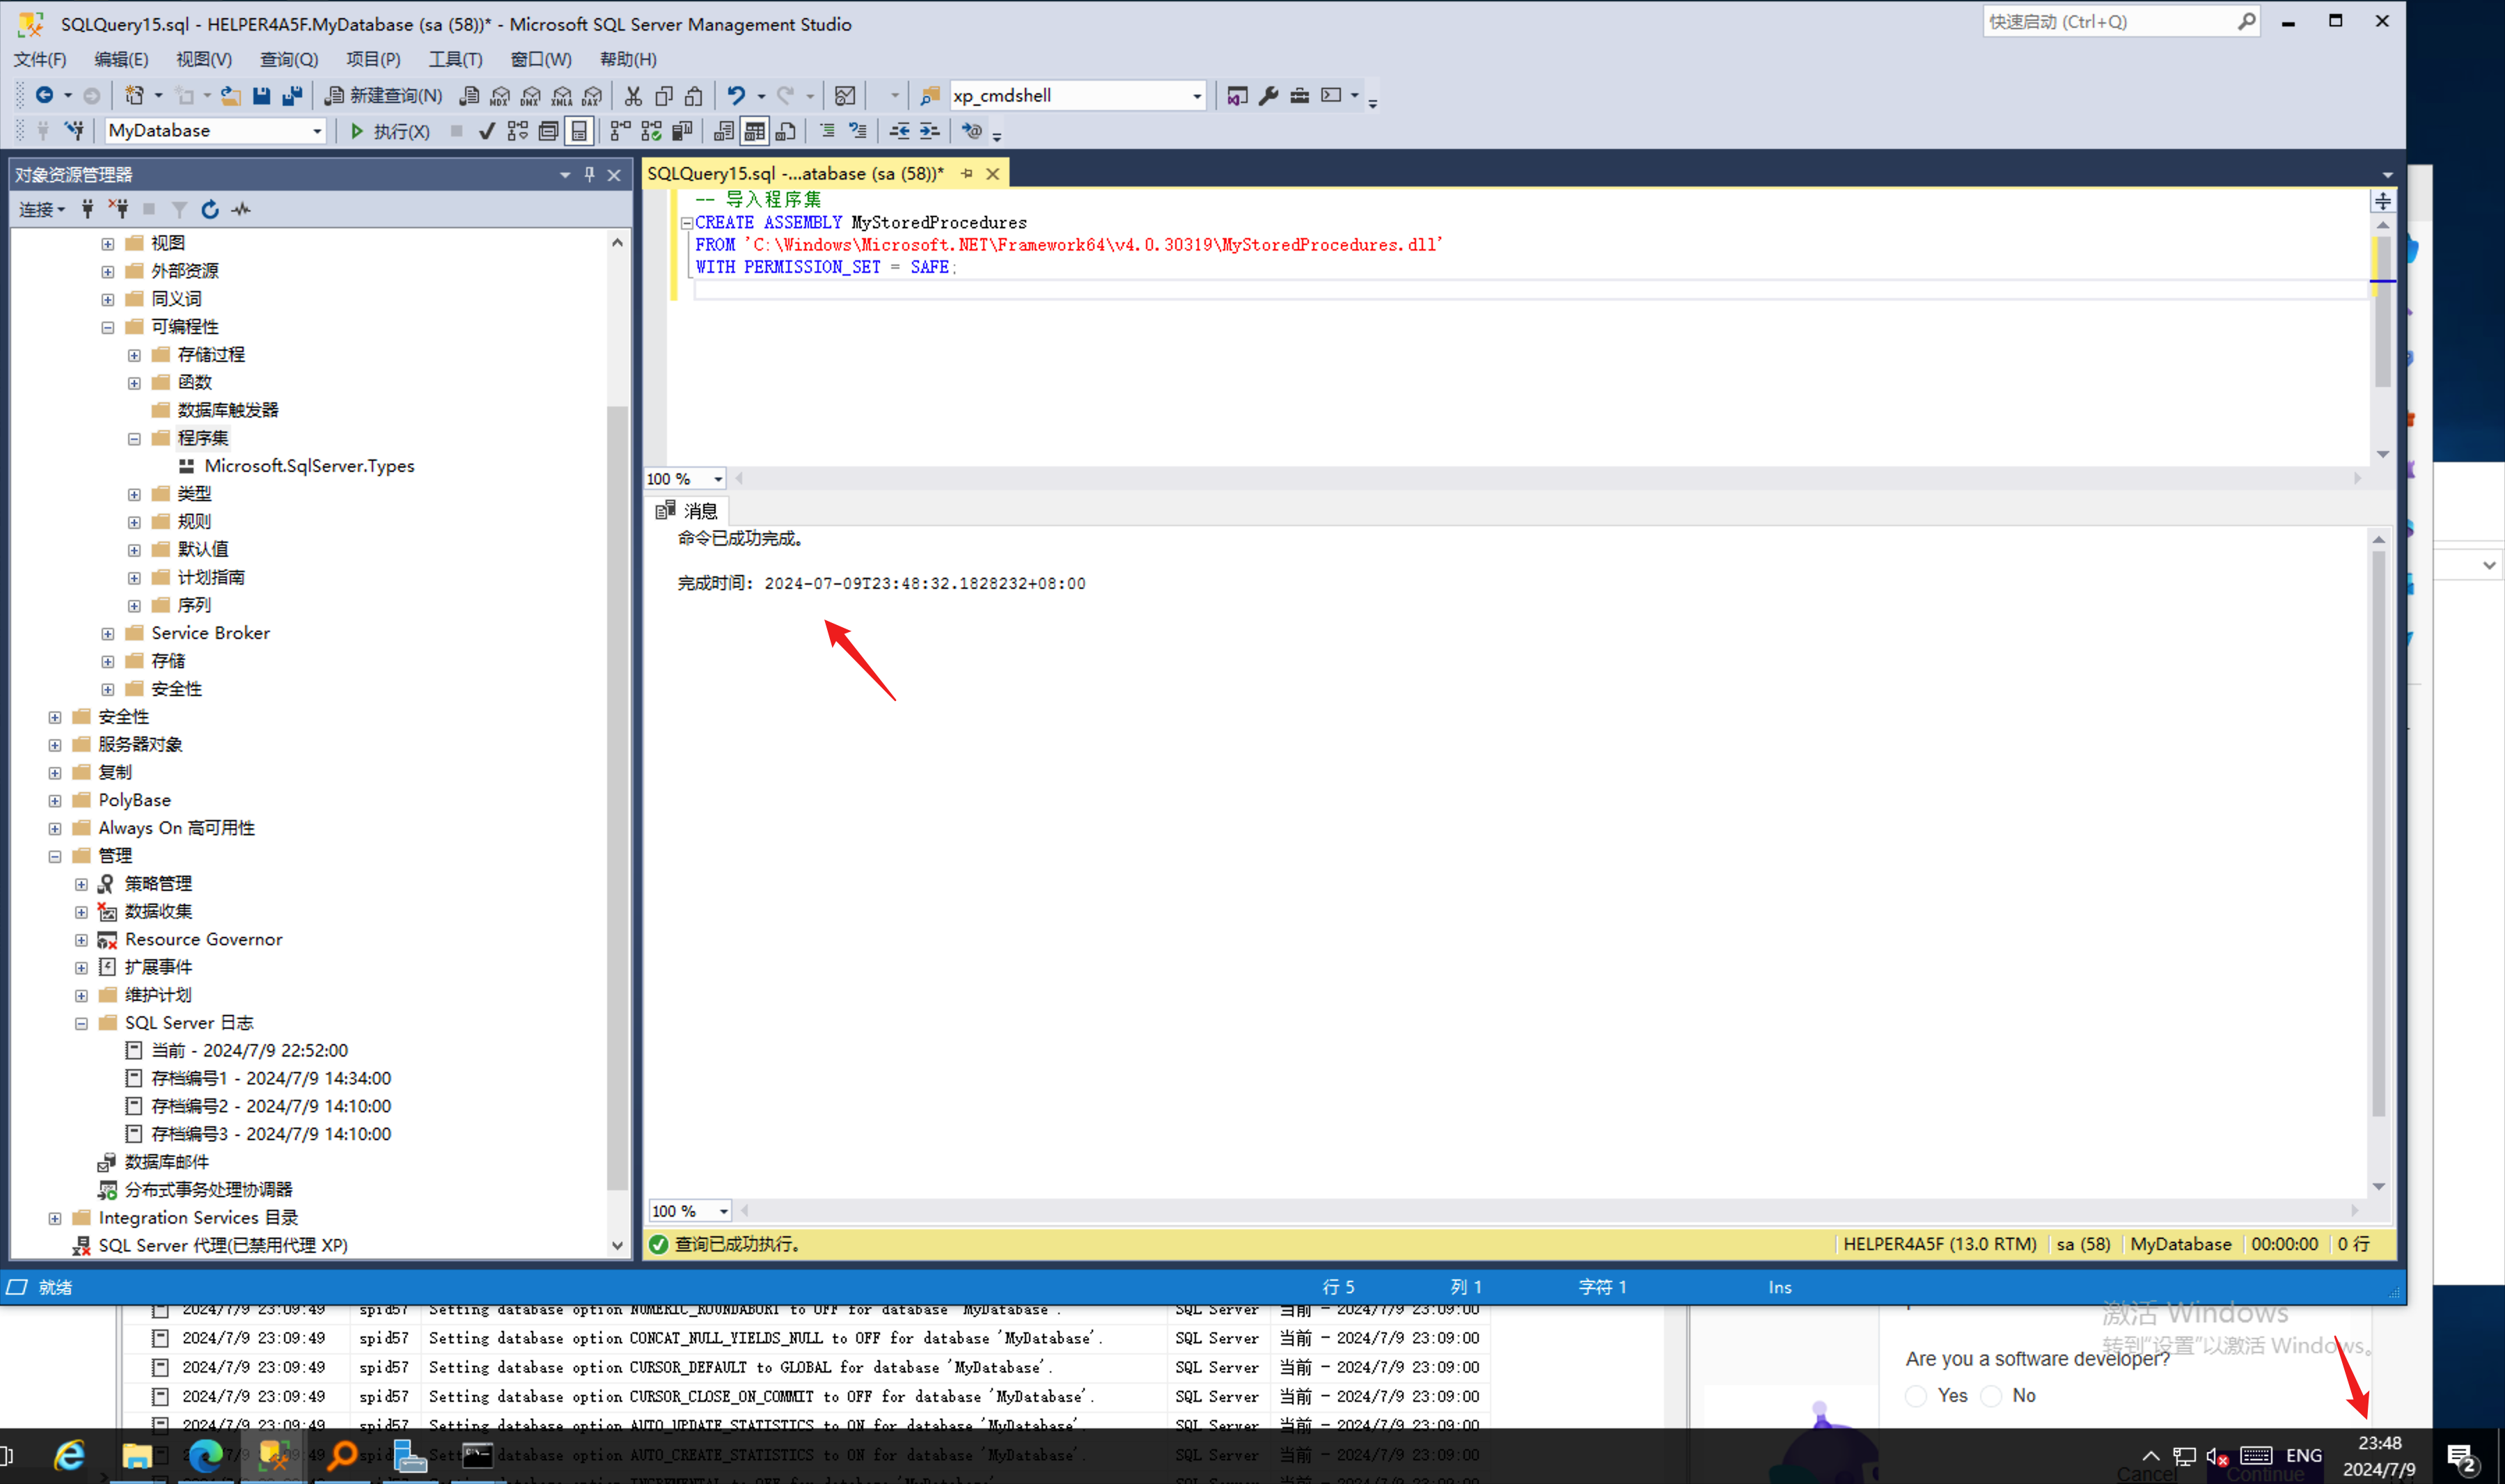This screenshot has width=2505, height=1484.
Task: Toggle the pin on SQLQuery15.sql tab
Action: (x=967, y=174)
